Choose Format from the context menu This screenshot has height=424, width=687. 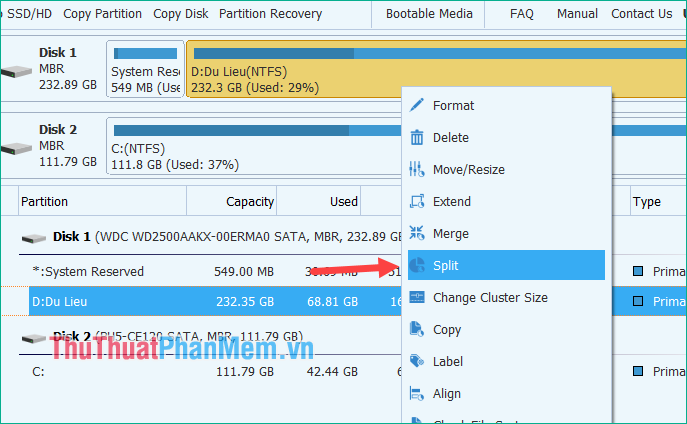click(506, 105)
